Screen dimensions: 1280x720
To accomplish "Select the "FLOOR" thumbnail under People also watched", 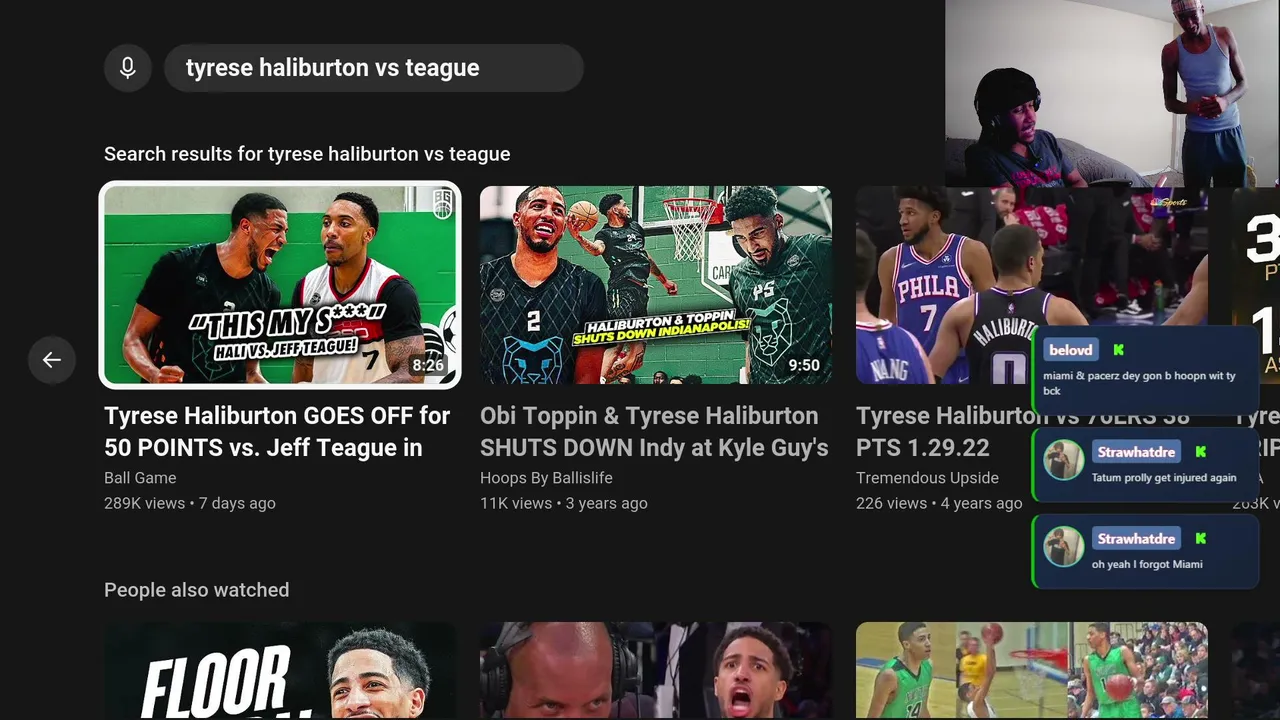I will (280, 671).
